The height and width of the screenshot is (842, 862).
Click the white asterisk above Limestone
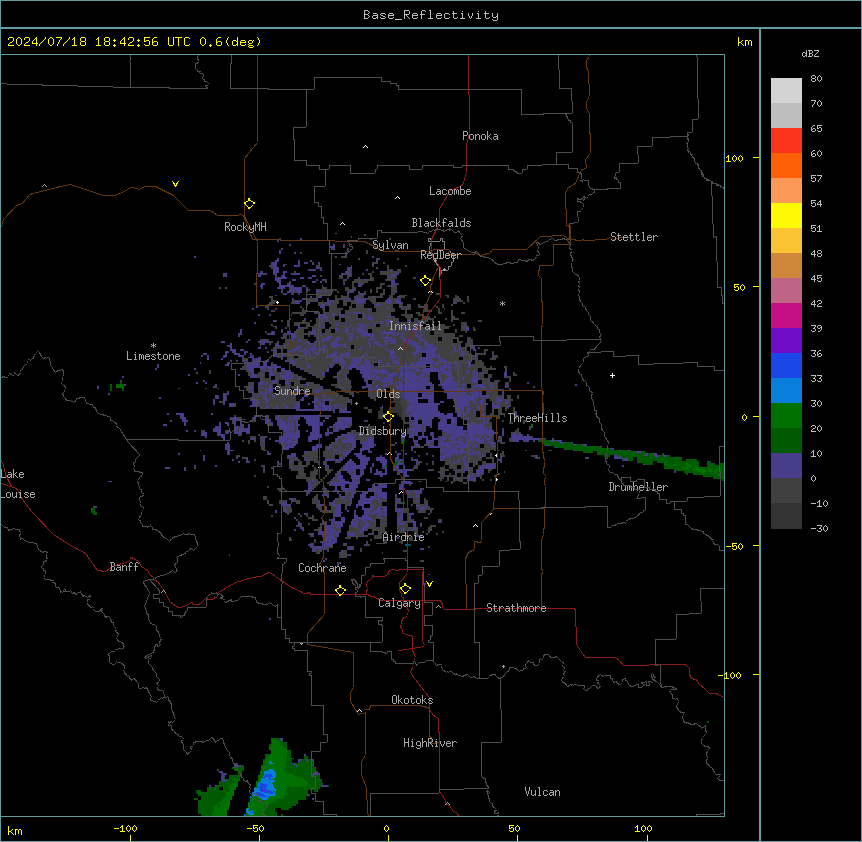[153, 346]
